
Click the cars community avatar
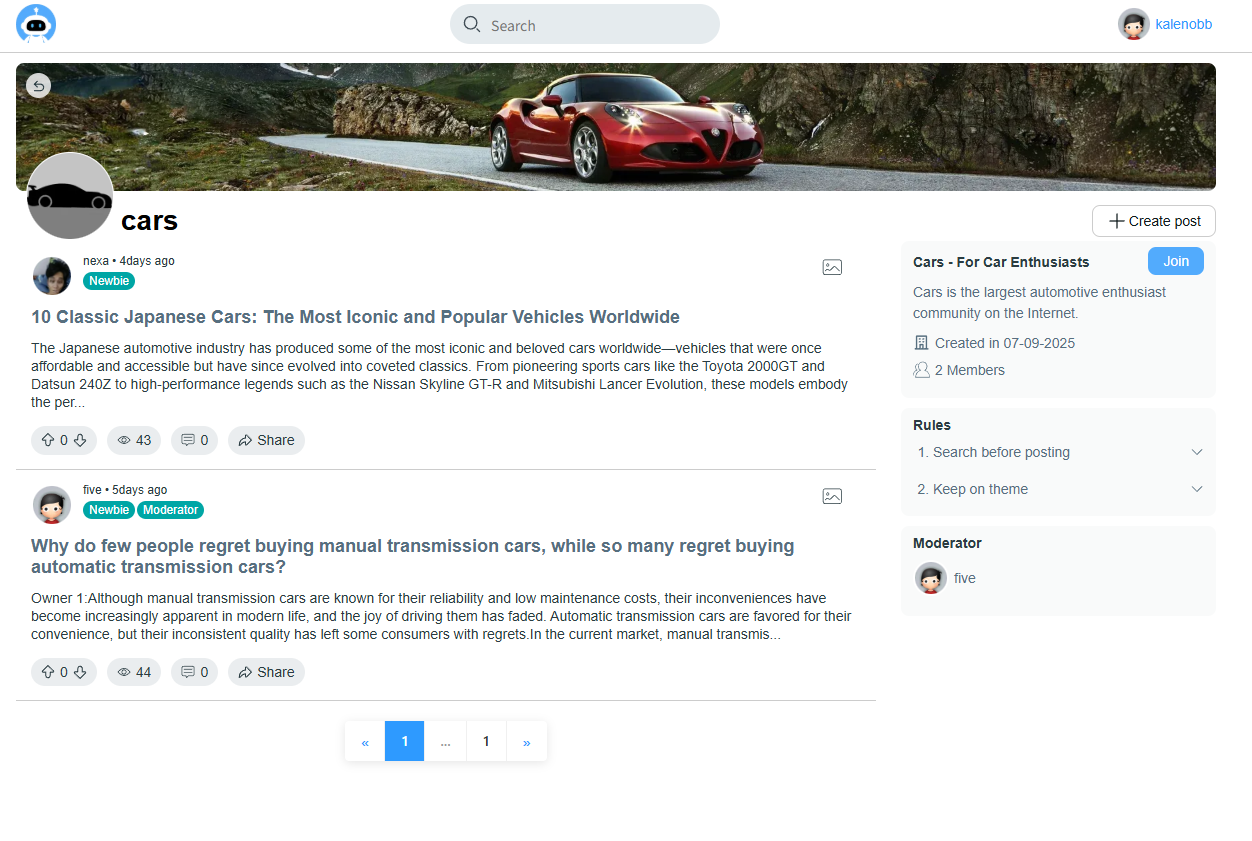70,196
